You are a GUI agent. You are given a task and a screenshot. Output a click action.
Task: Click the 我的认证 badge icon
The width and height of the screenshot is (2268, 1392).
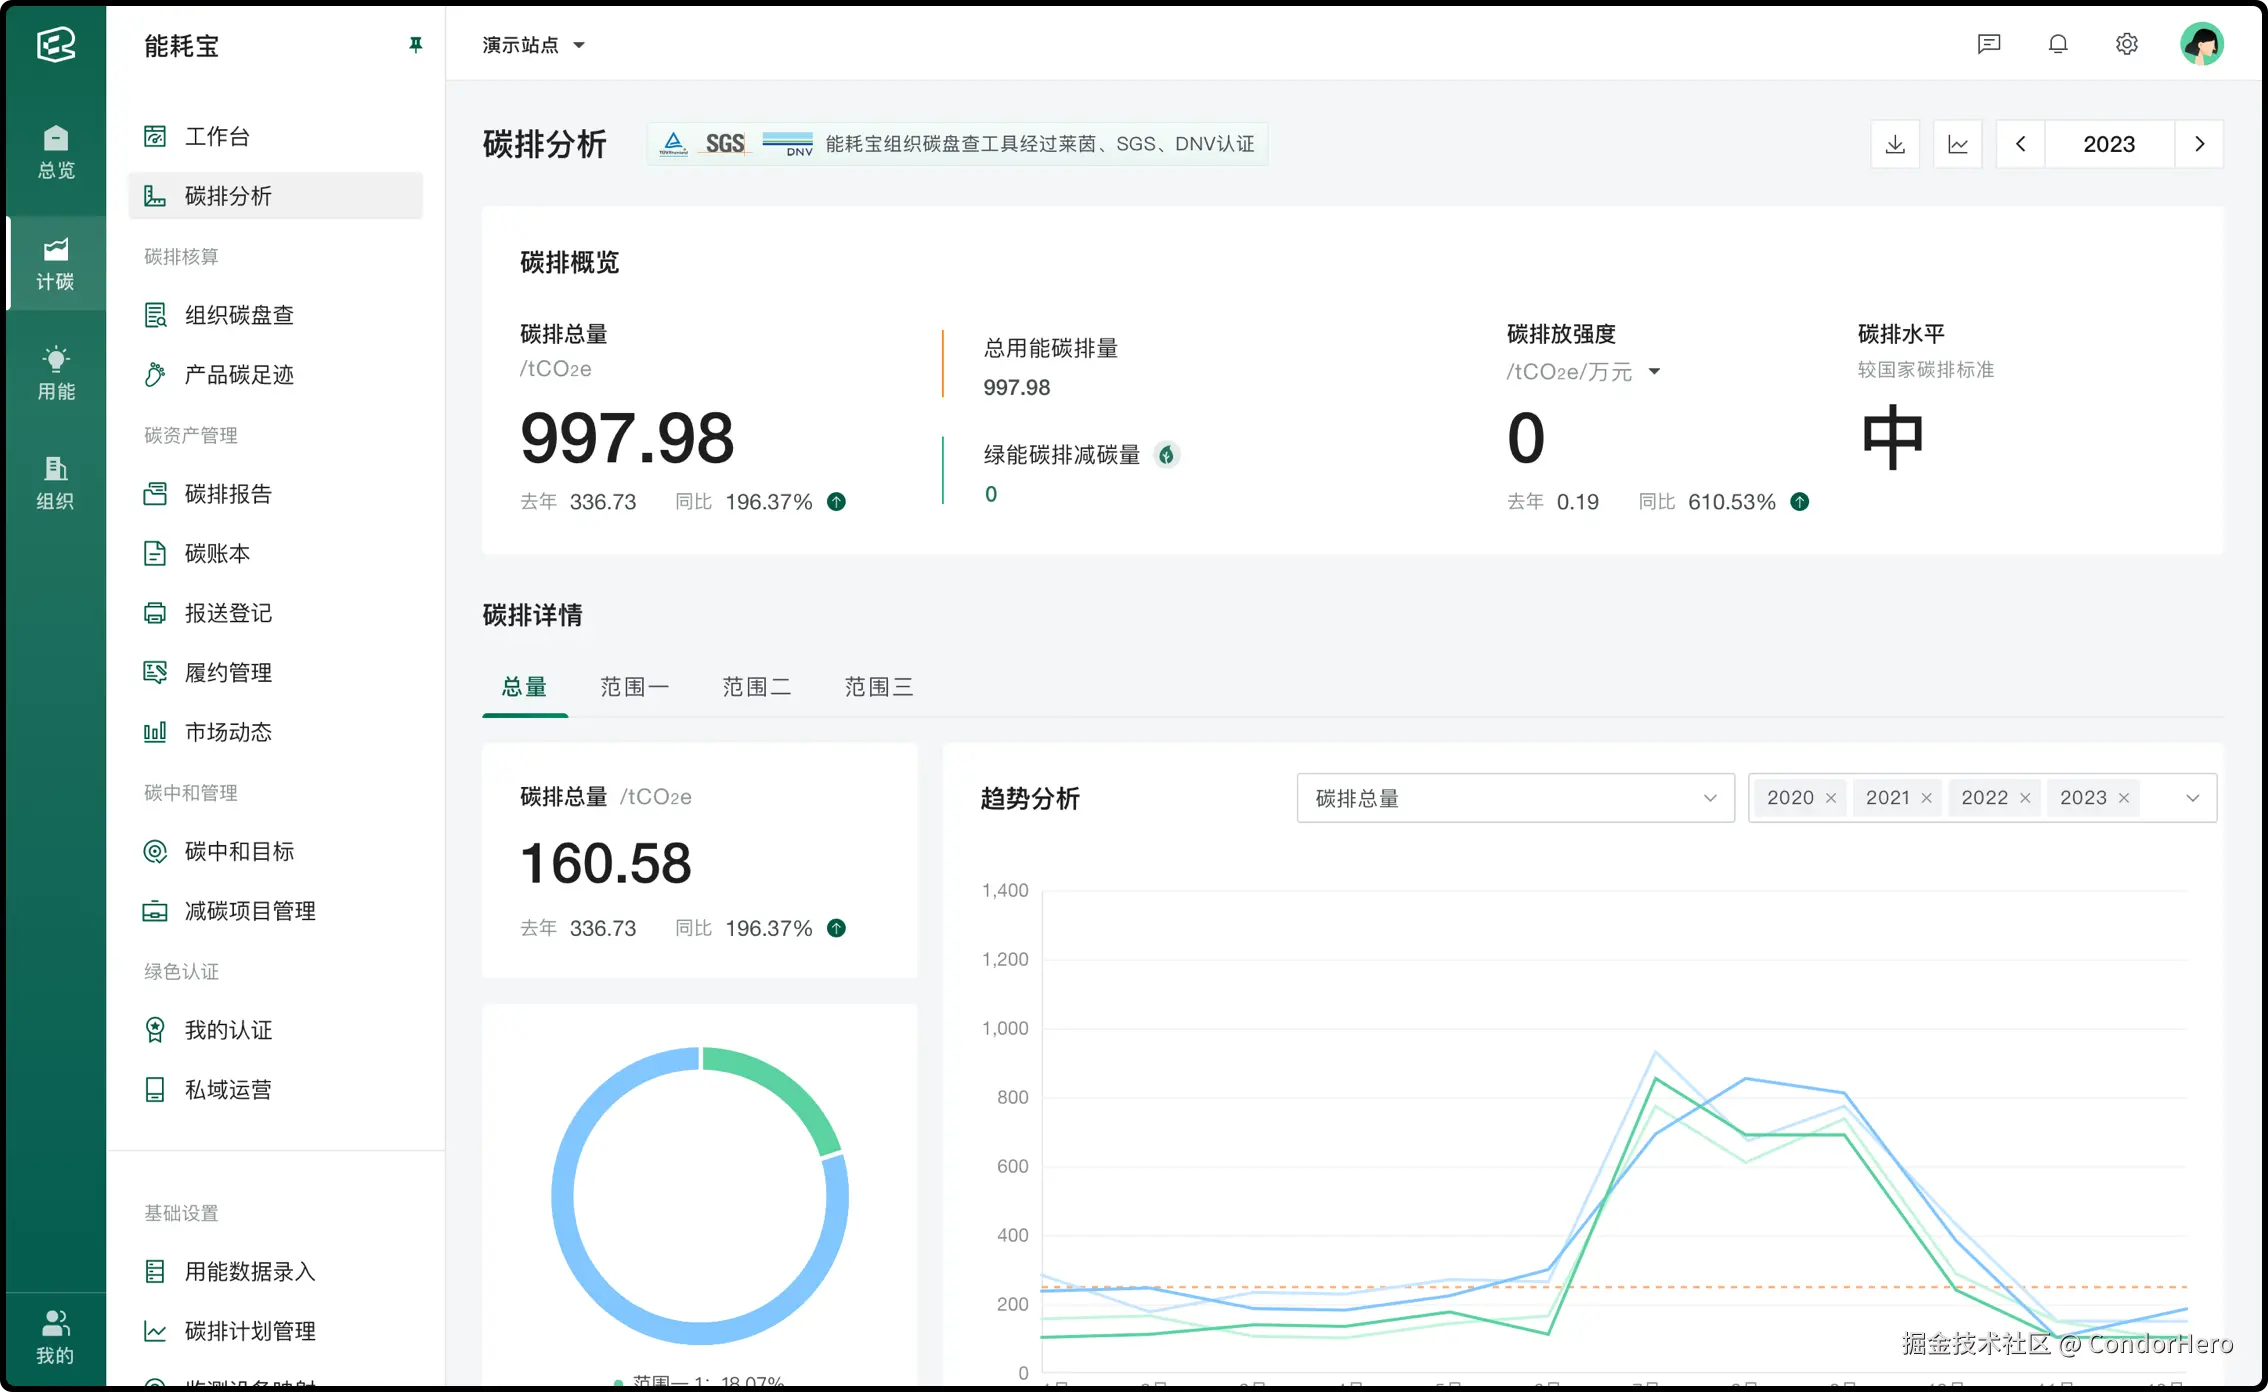(155, 1030)
